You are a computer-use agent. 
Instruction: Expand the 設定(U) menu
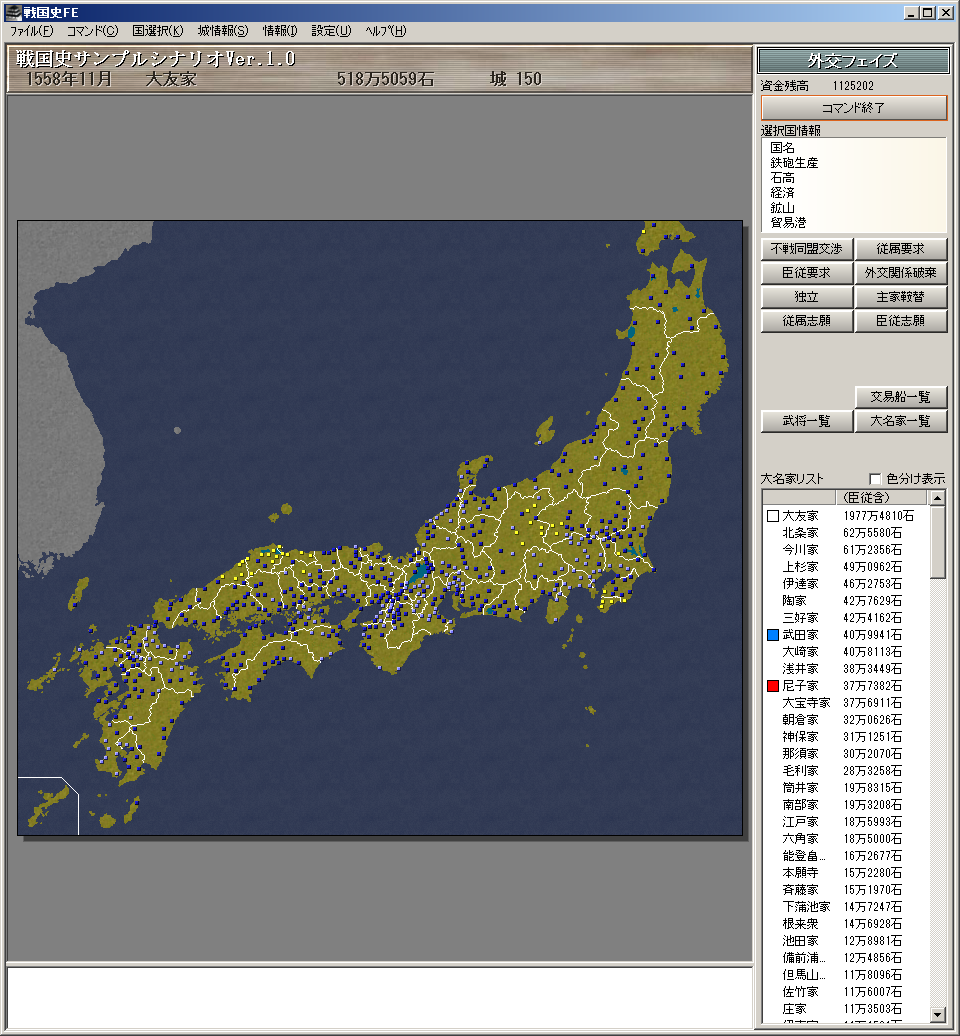[x=331, y=31]
